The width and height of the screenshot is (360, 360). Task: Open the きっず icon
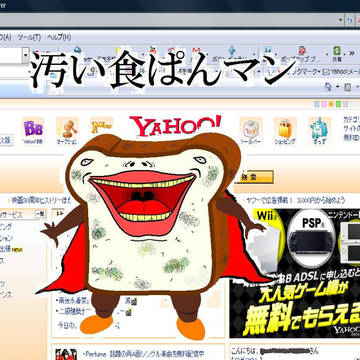[319, 131]
